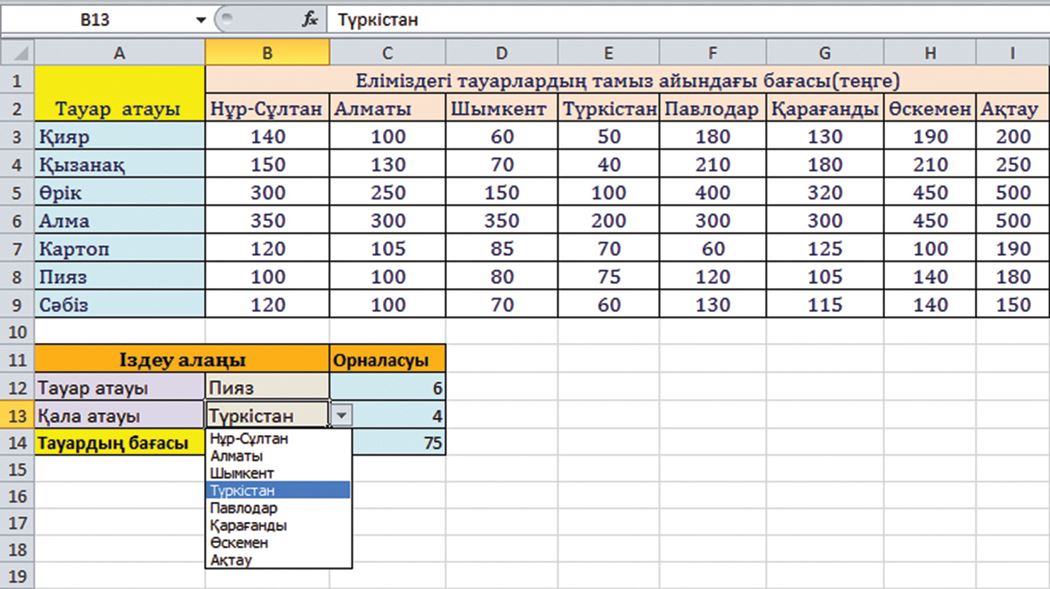1050x589 pixels.
Task: Click the Insert Function fx icon
Action: pos(309,19)
